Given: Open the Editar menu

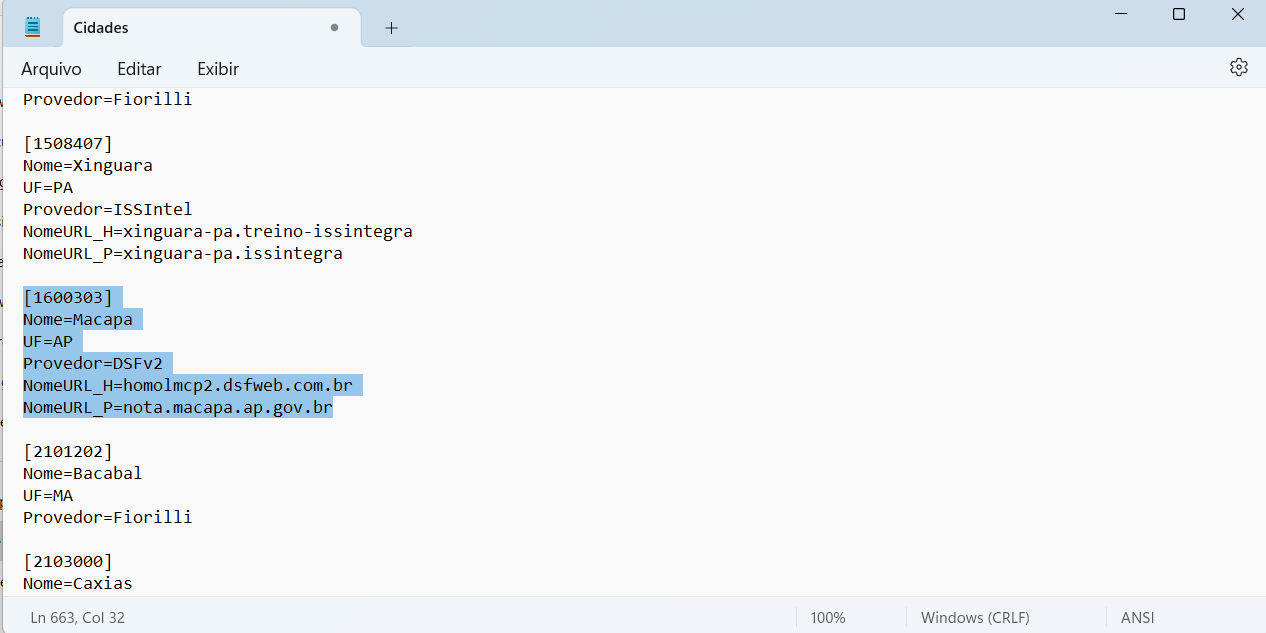Looking at the screenshot, I should coord(139,69).
